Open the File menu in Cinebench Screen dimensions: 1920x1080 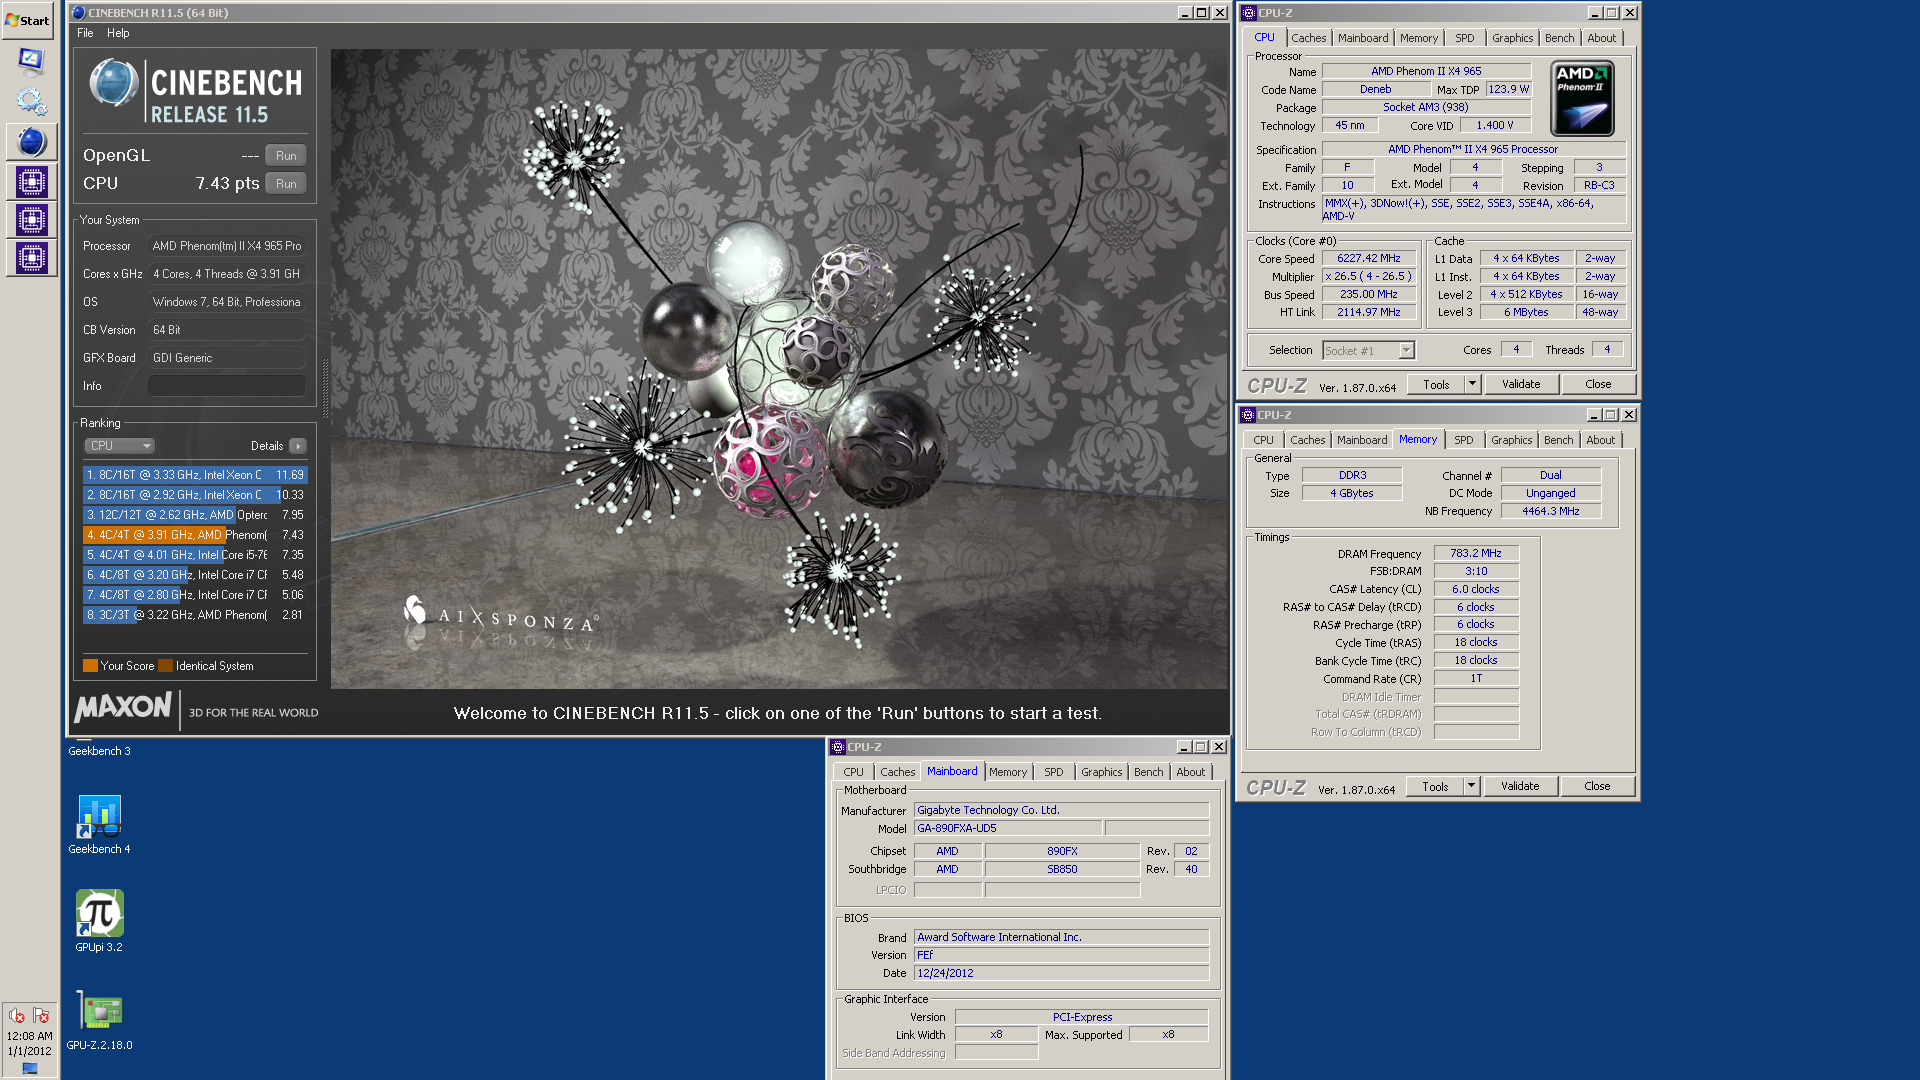click(85, 33)
